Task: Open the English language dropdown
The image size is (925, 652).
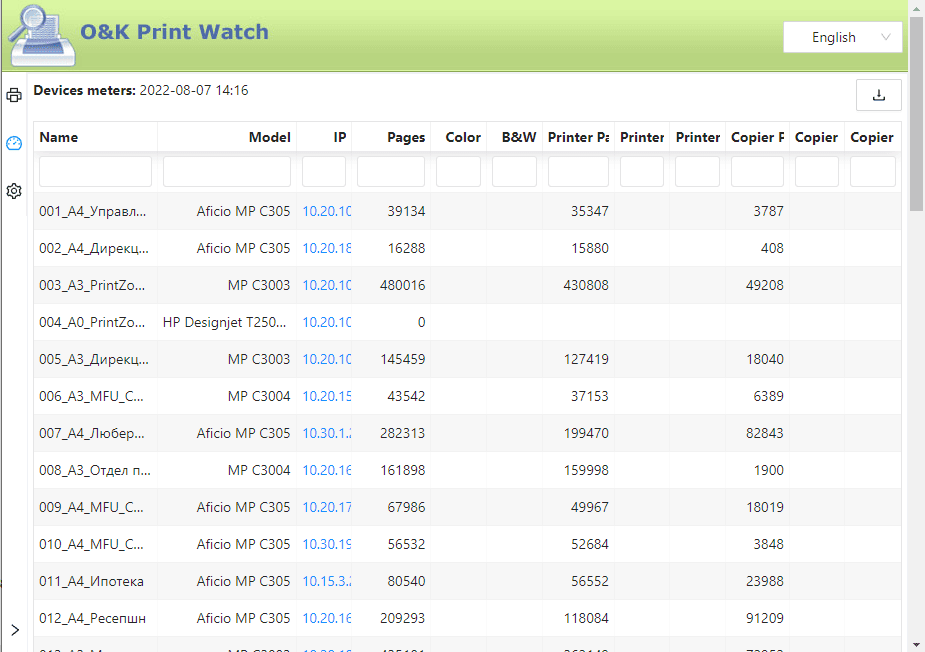Action: click(842, 37)
